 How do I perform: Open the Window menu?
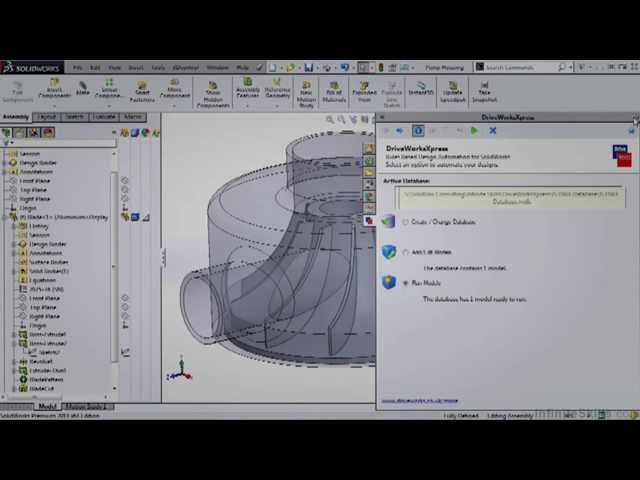217,68
